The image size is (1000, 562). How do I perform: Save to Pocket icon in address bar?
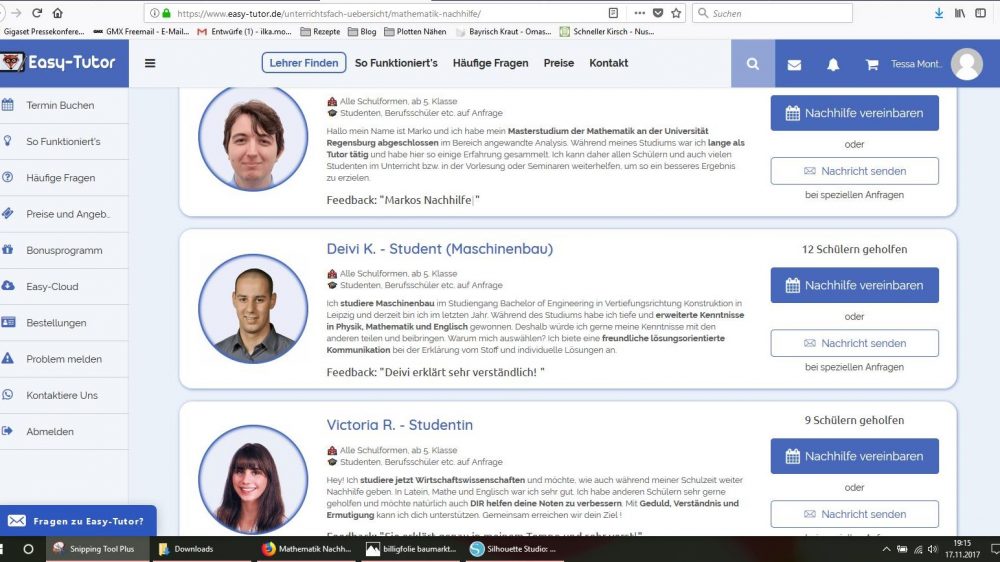tap(658, 13)
